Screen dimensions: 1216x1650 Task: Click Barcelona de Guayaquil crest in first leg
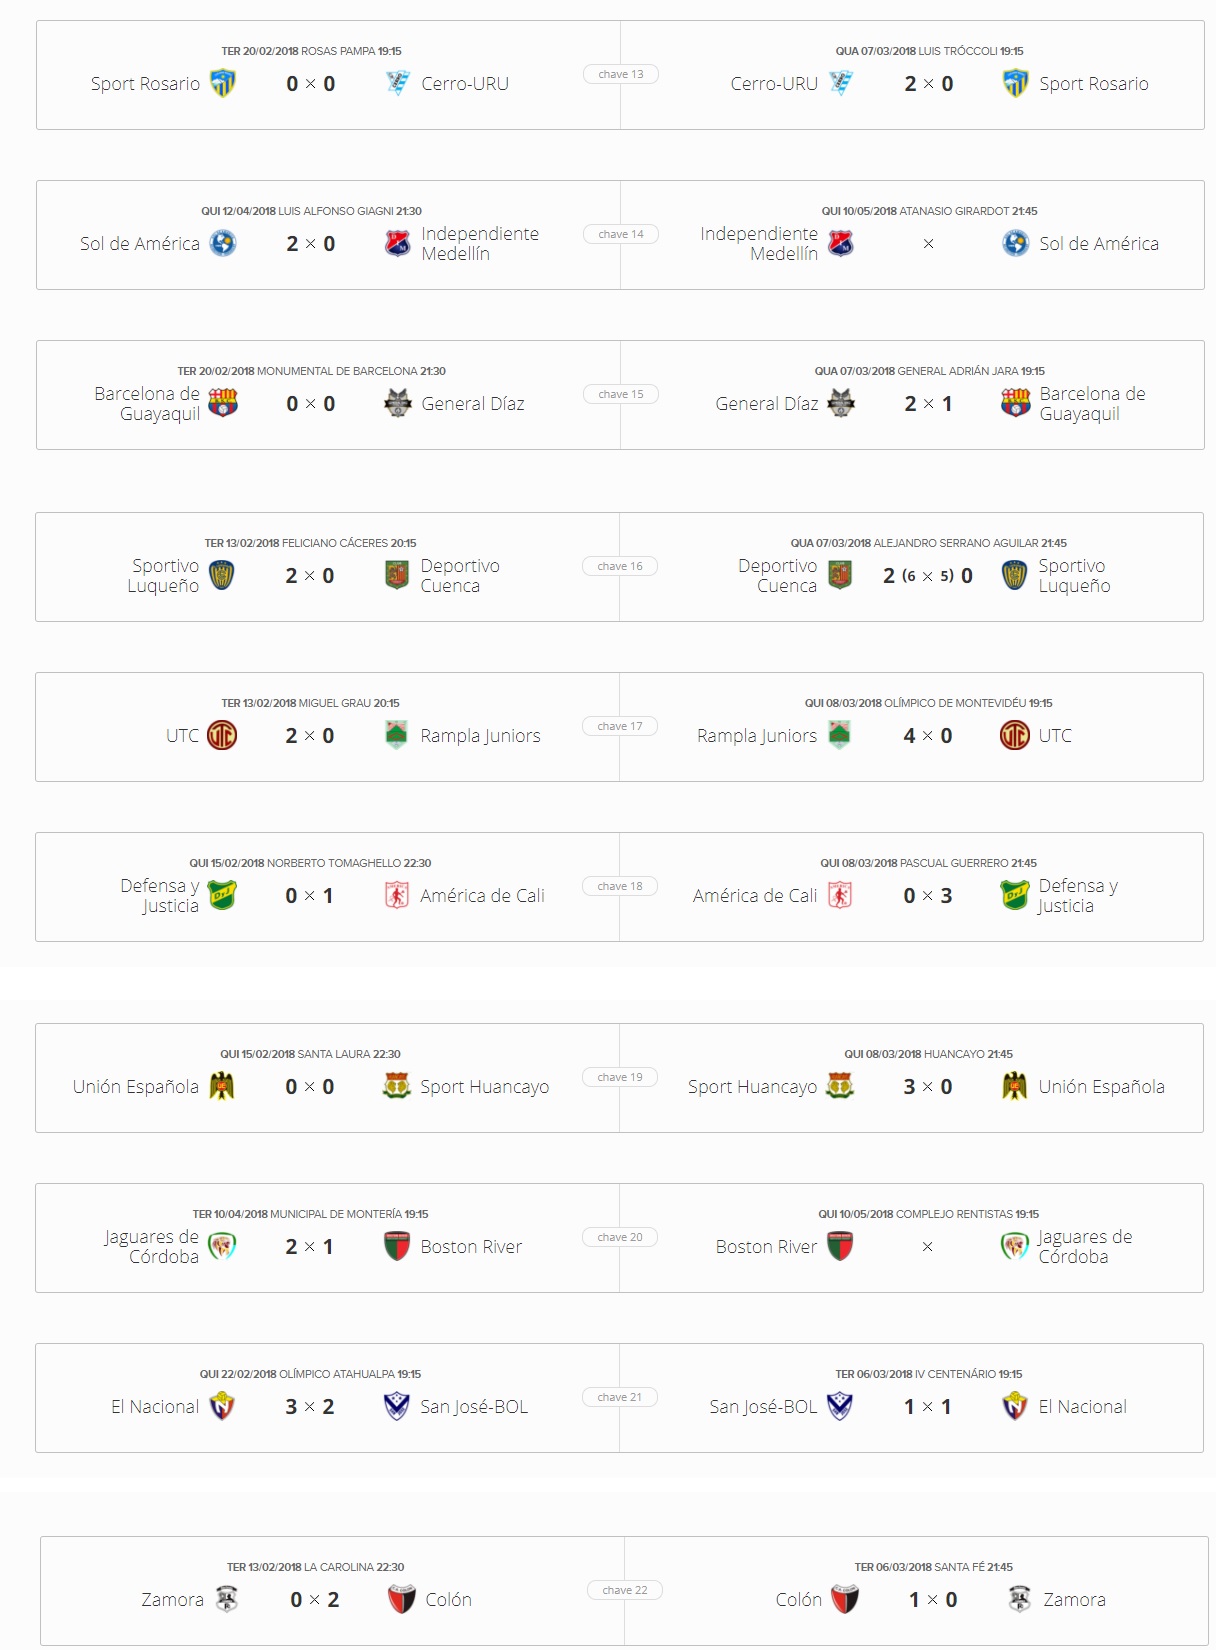coord(222,404)
